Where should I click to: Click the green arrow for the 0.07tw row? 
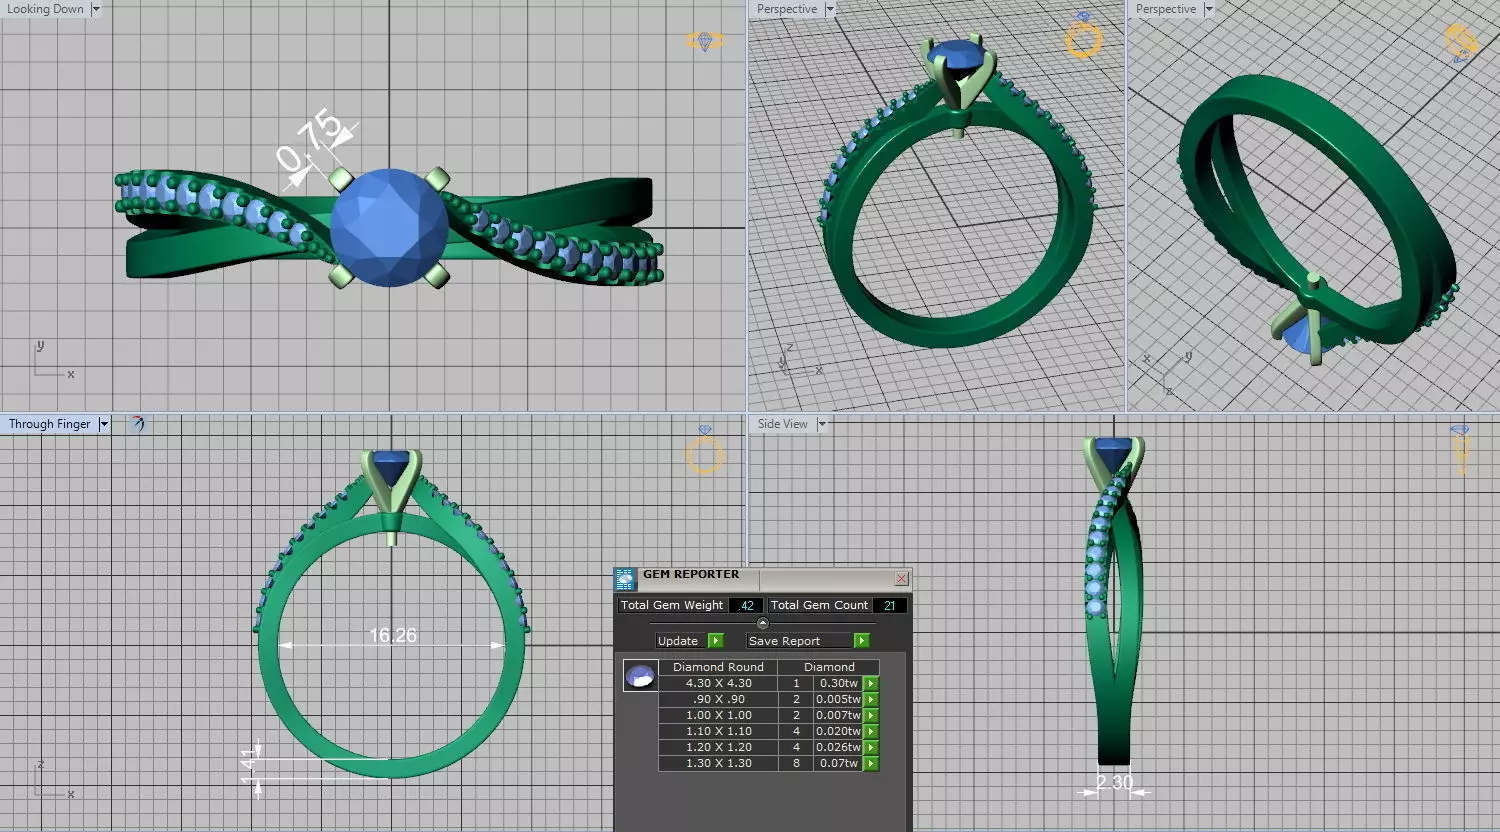(871, 763)
